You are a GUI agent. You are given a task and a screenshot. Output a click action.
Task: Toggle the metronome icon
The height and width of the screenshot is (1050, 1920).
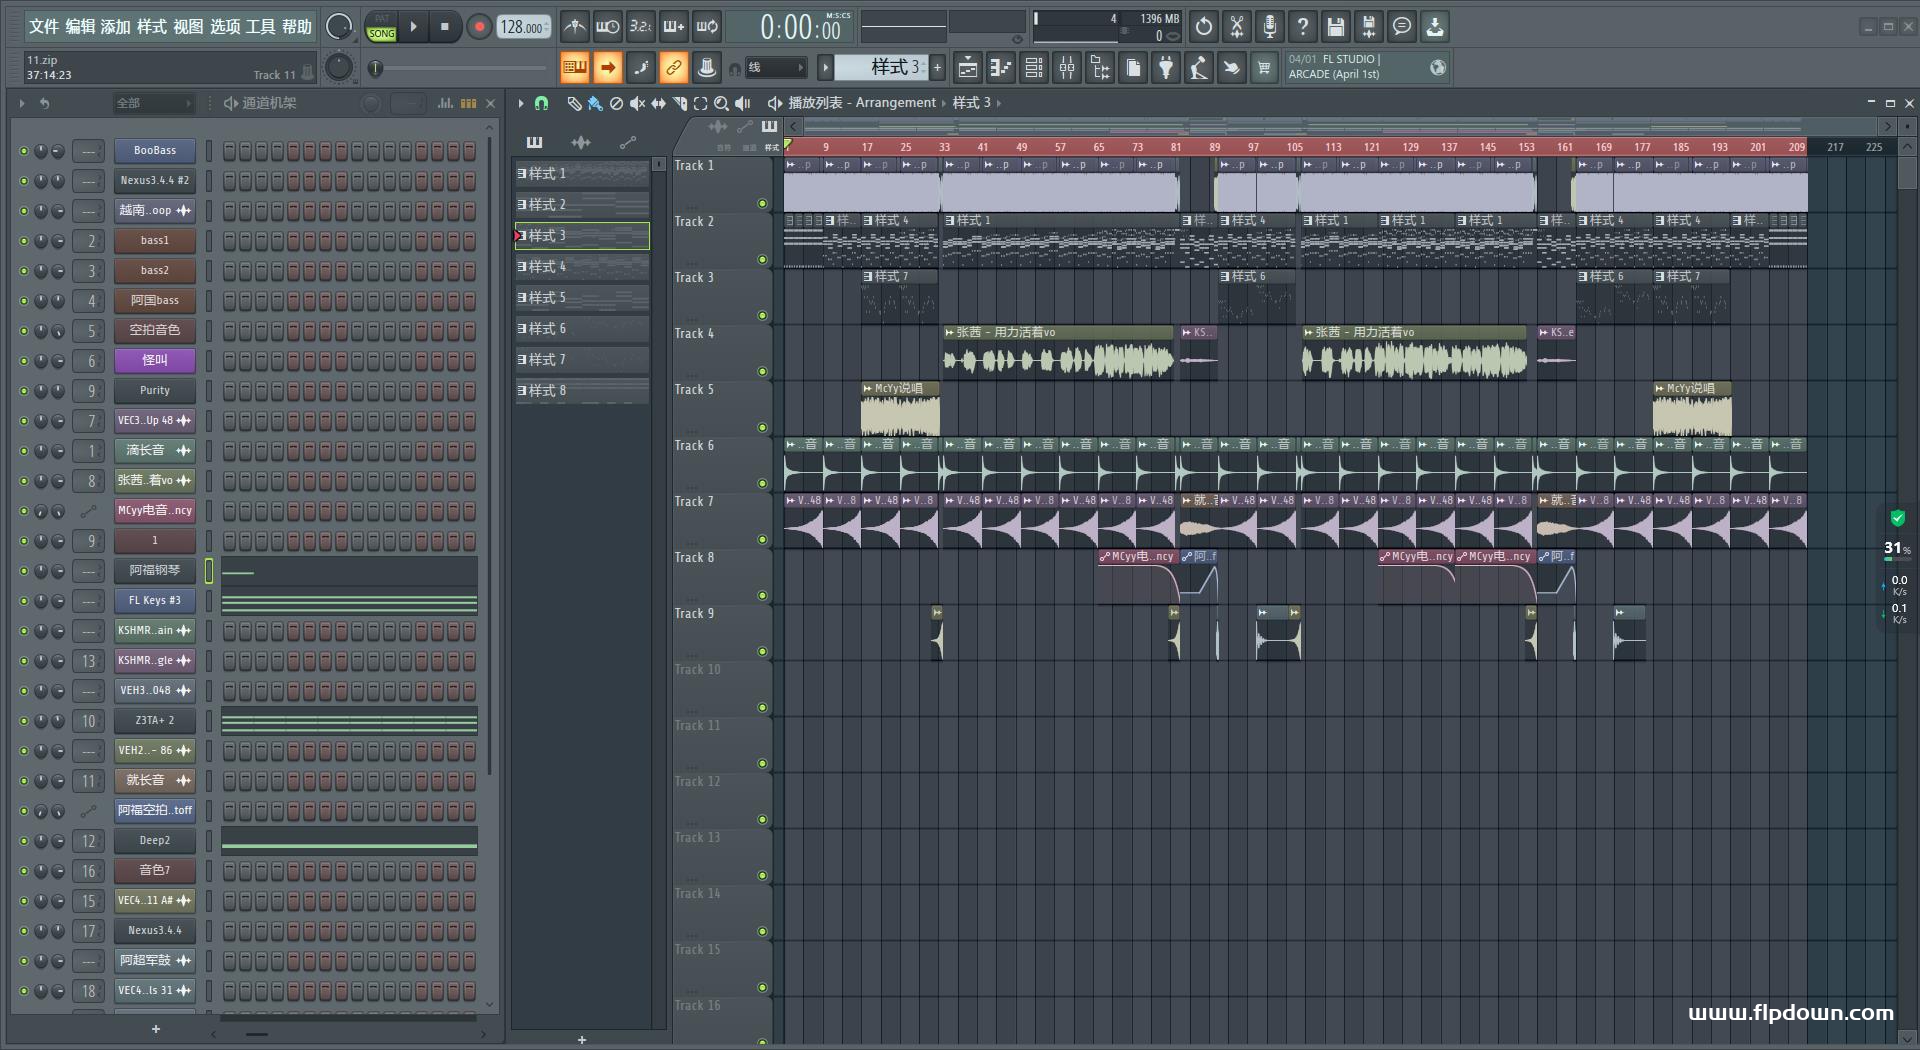tap(574, 27)
